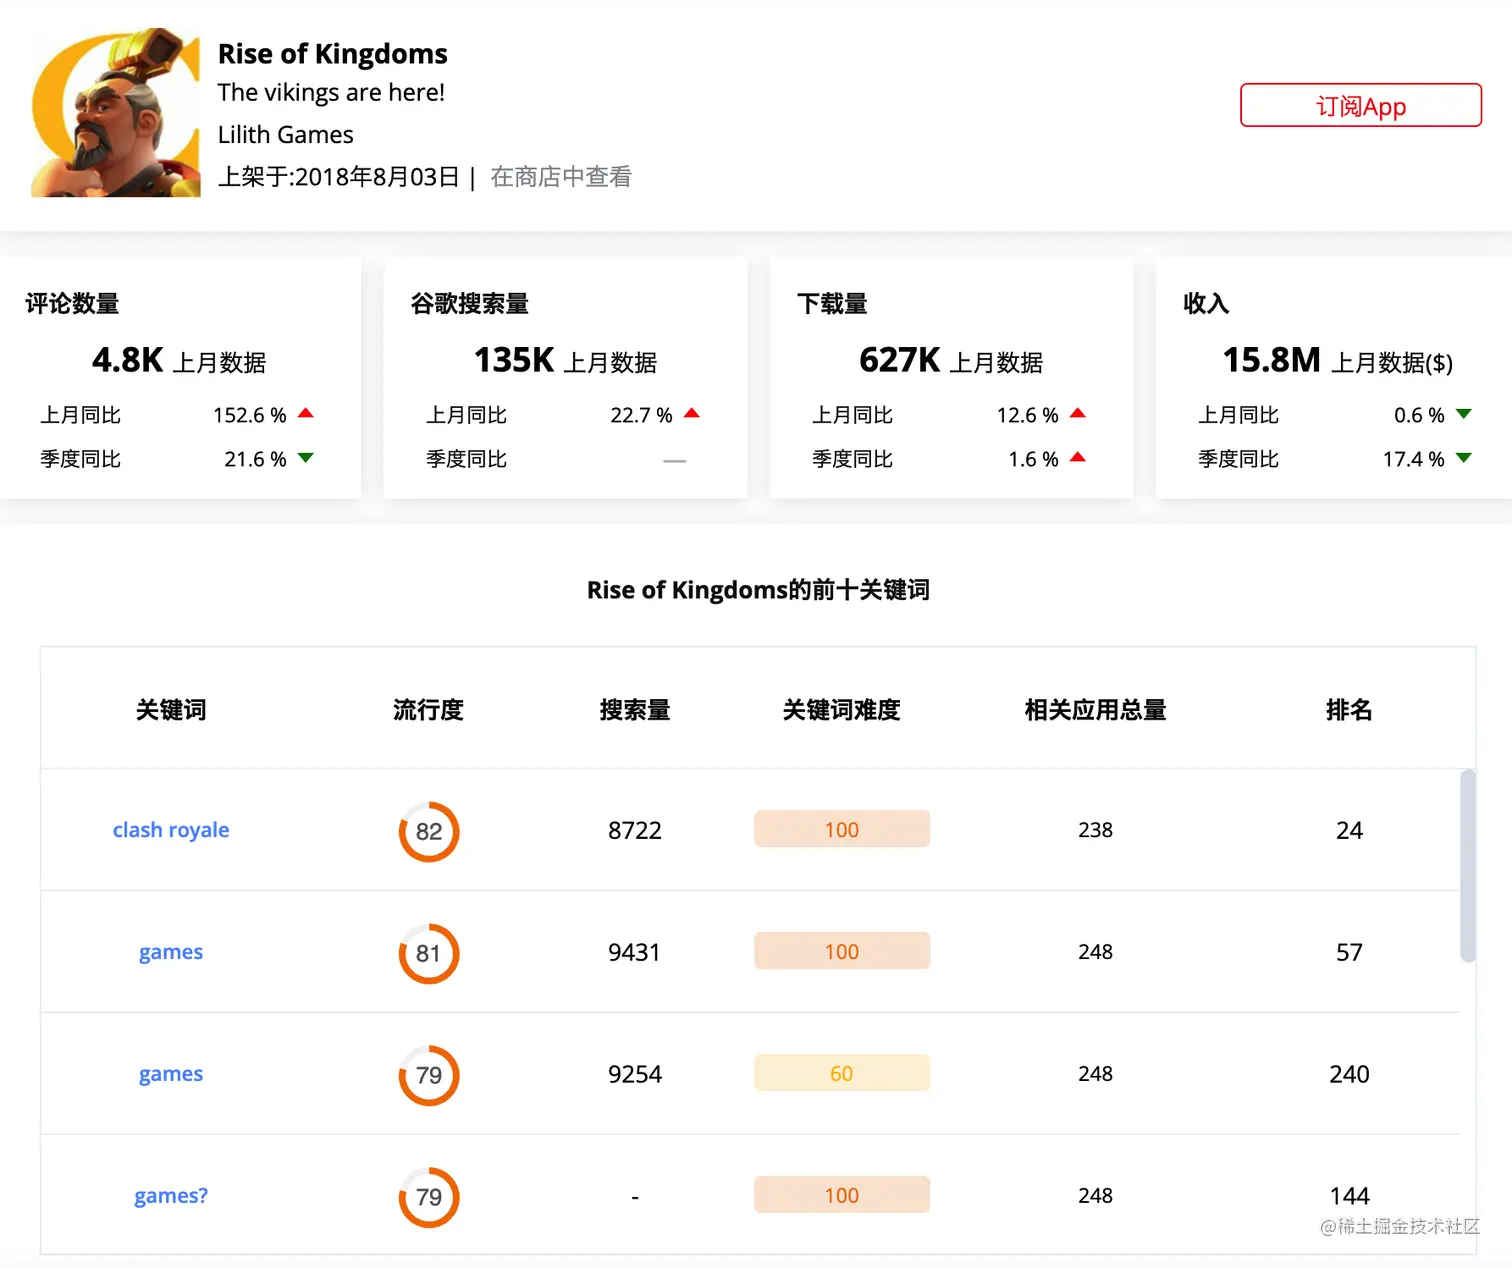Click the 排名 column header
The width and height of the screenshot is (1512, 1268).
pos(1349,710)
